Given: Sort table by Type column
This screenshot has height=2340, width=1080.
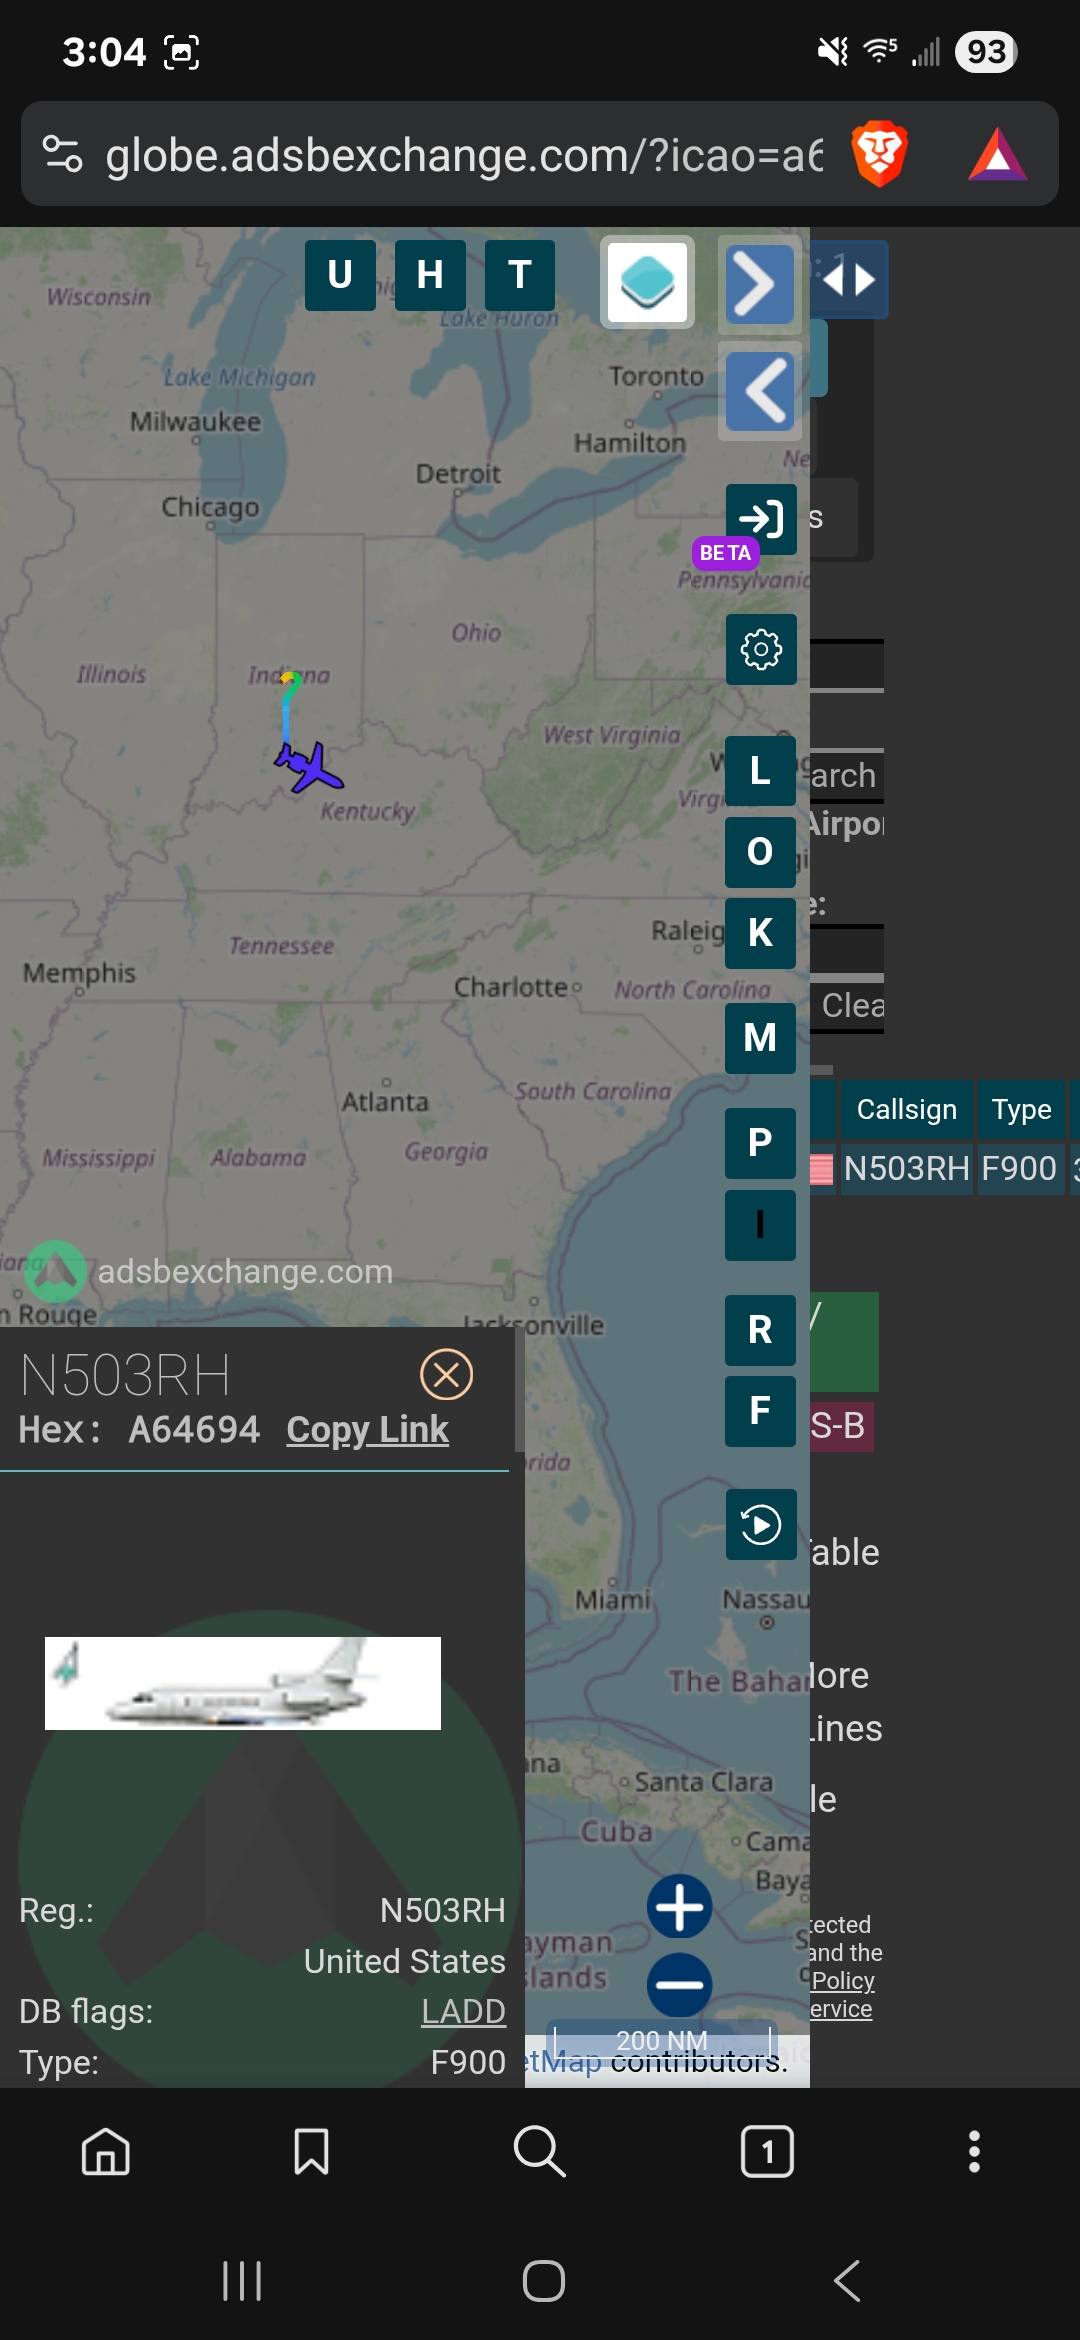Looking at the screenshot, I should pyautogui.click(x=1021, y=1109).
